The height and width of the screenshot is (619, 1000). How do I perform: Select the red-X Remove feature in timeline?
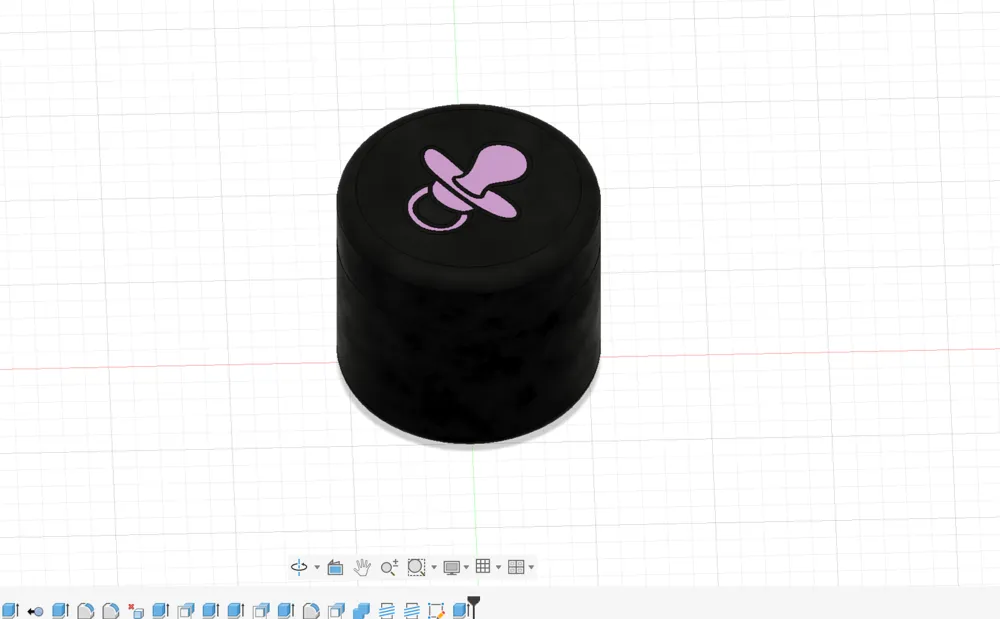[x=135, y=611]
